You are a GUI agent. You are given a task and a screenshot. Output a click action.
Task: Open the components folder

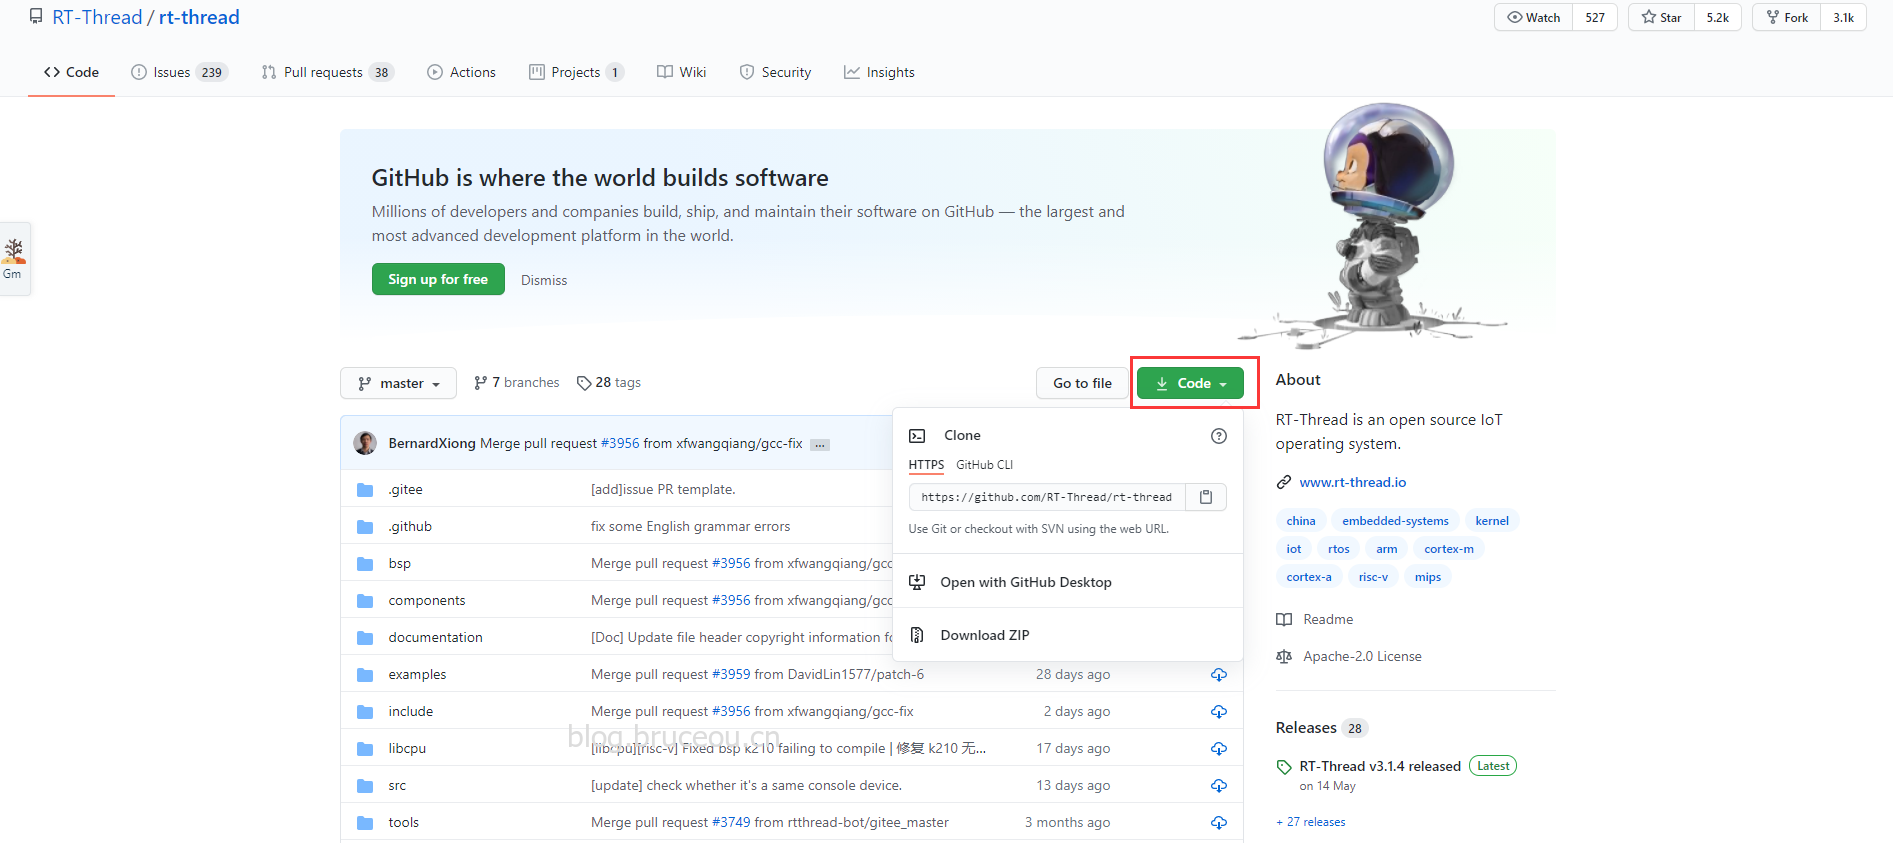tap(427, 601)
